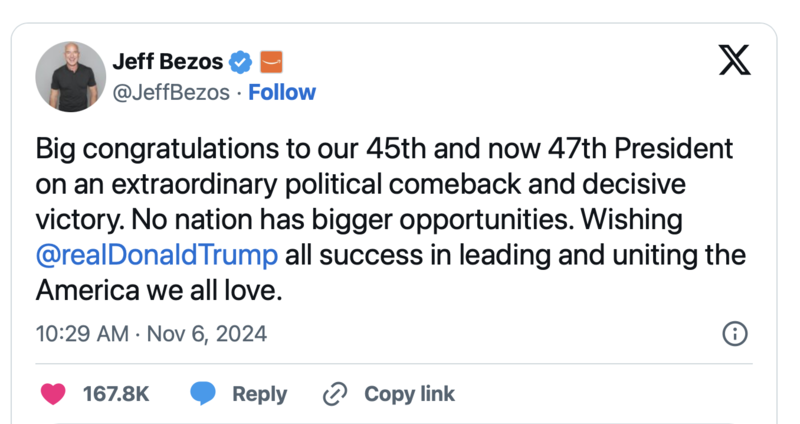Follow @JeffBezos via the Follow link

click(281, 92)
